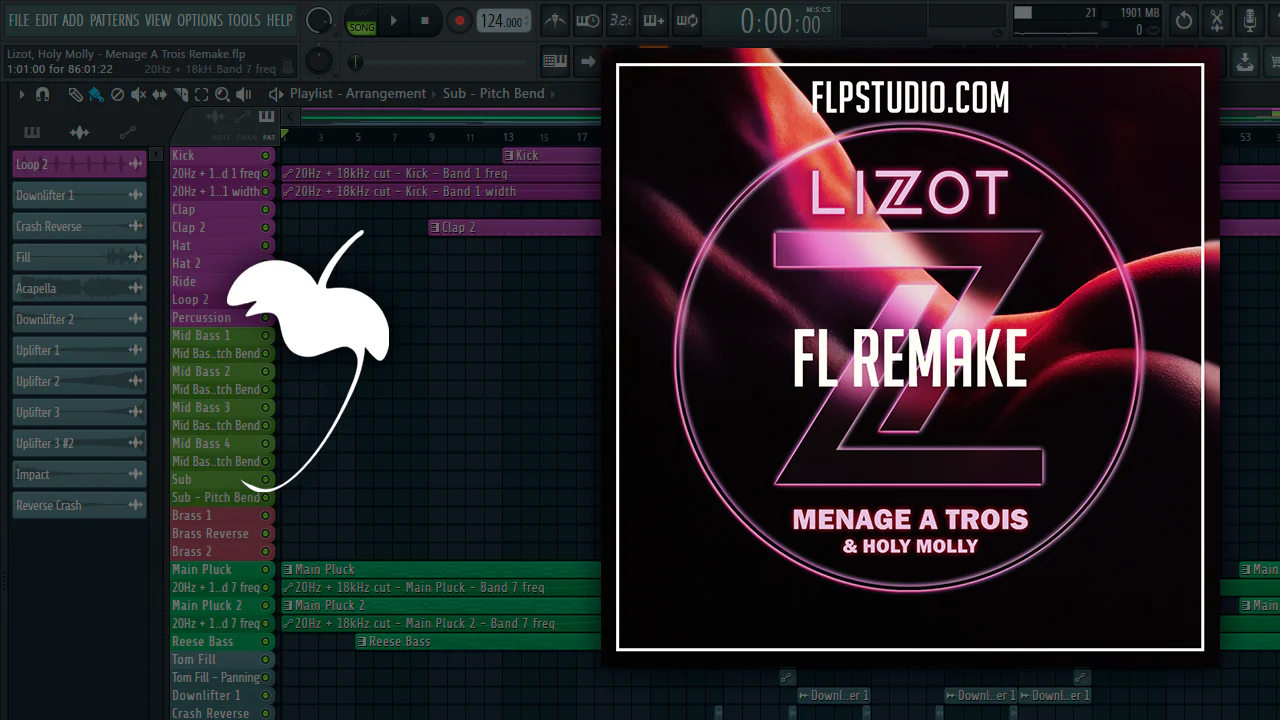This screenshot has height=720, width=1280.
Task: Open the HELP menu
Action: 280,20
